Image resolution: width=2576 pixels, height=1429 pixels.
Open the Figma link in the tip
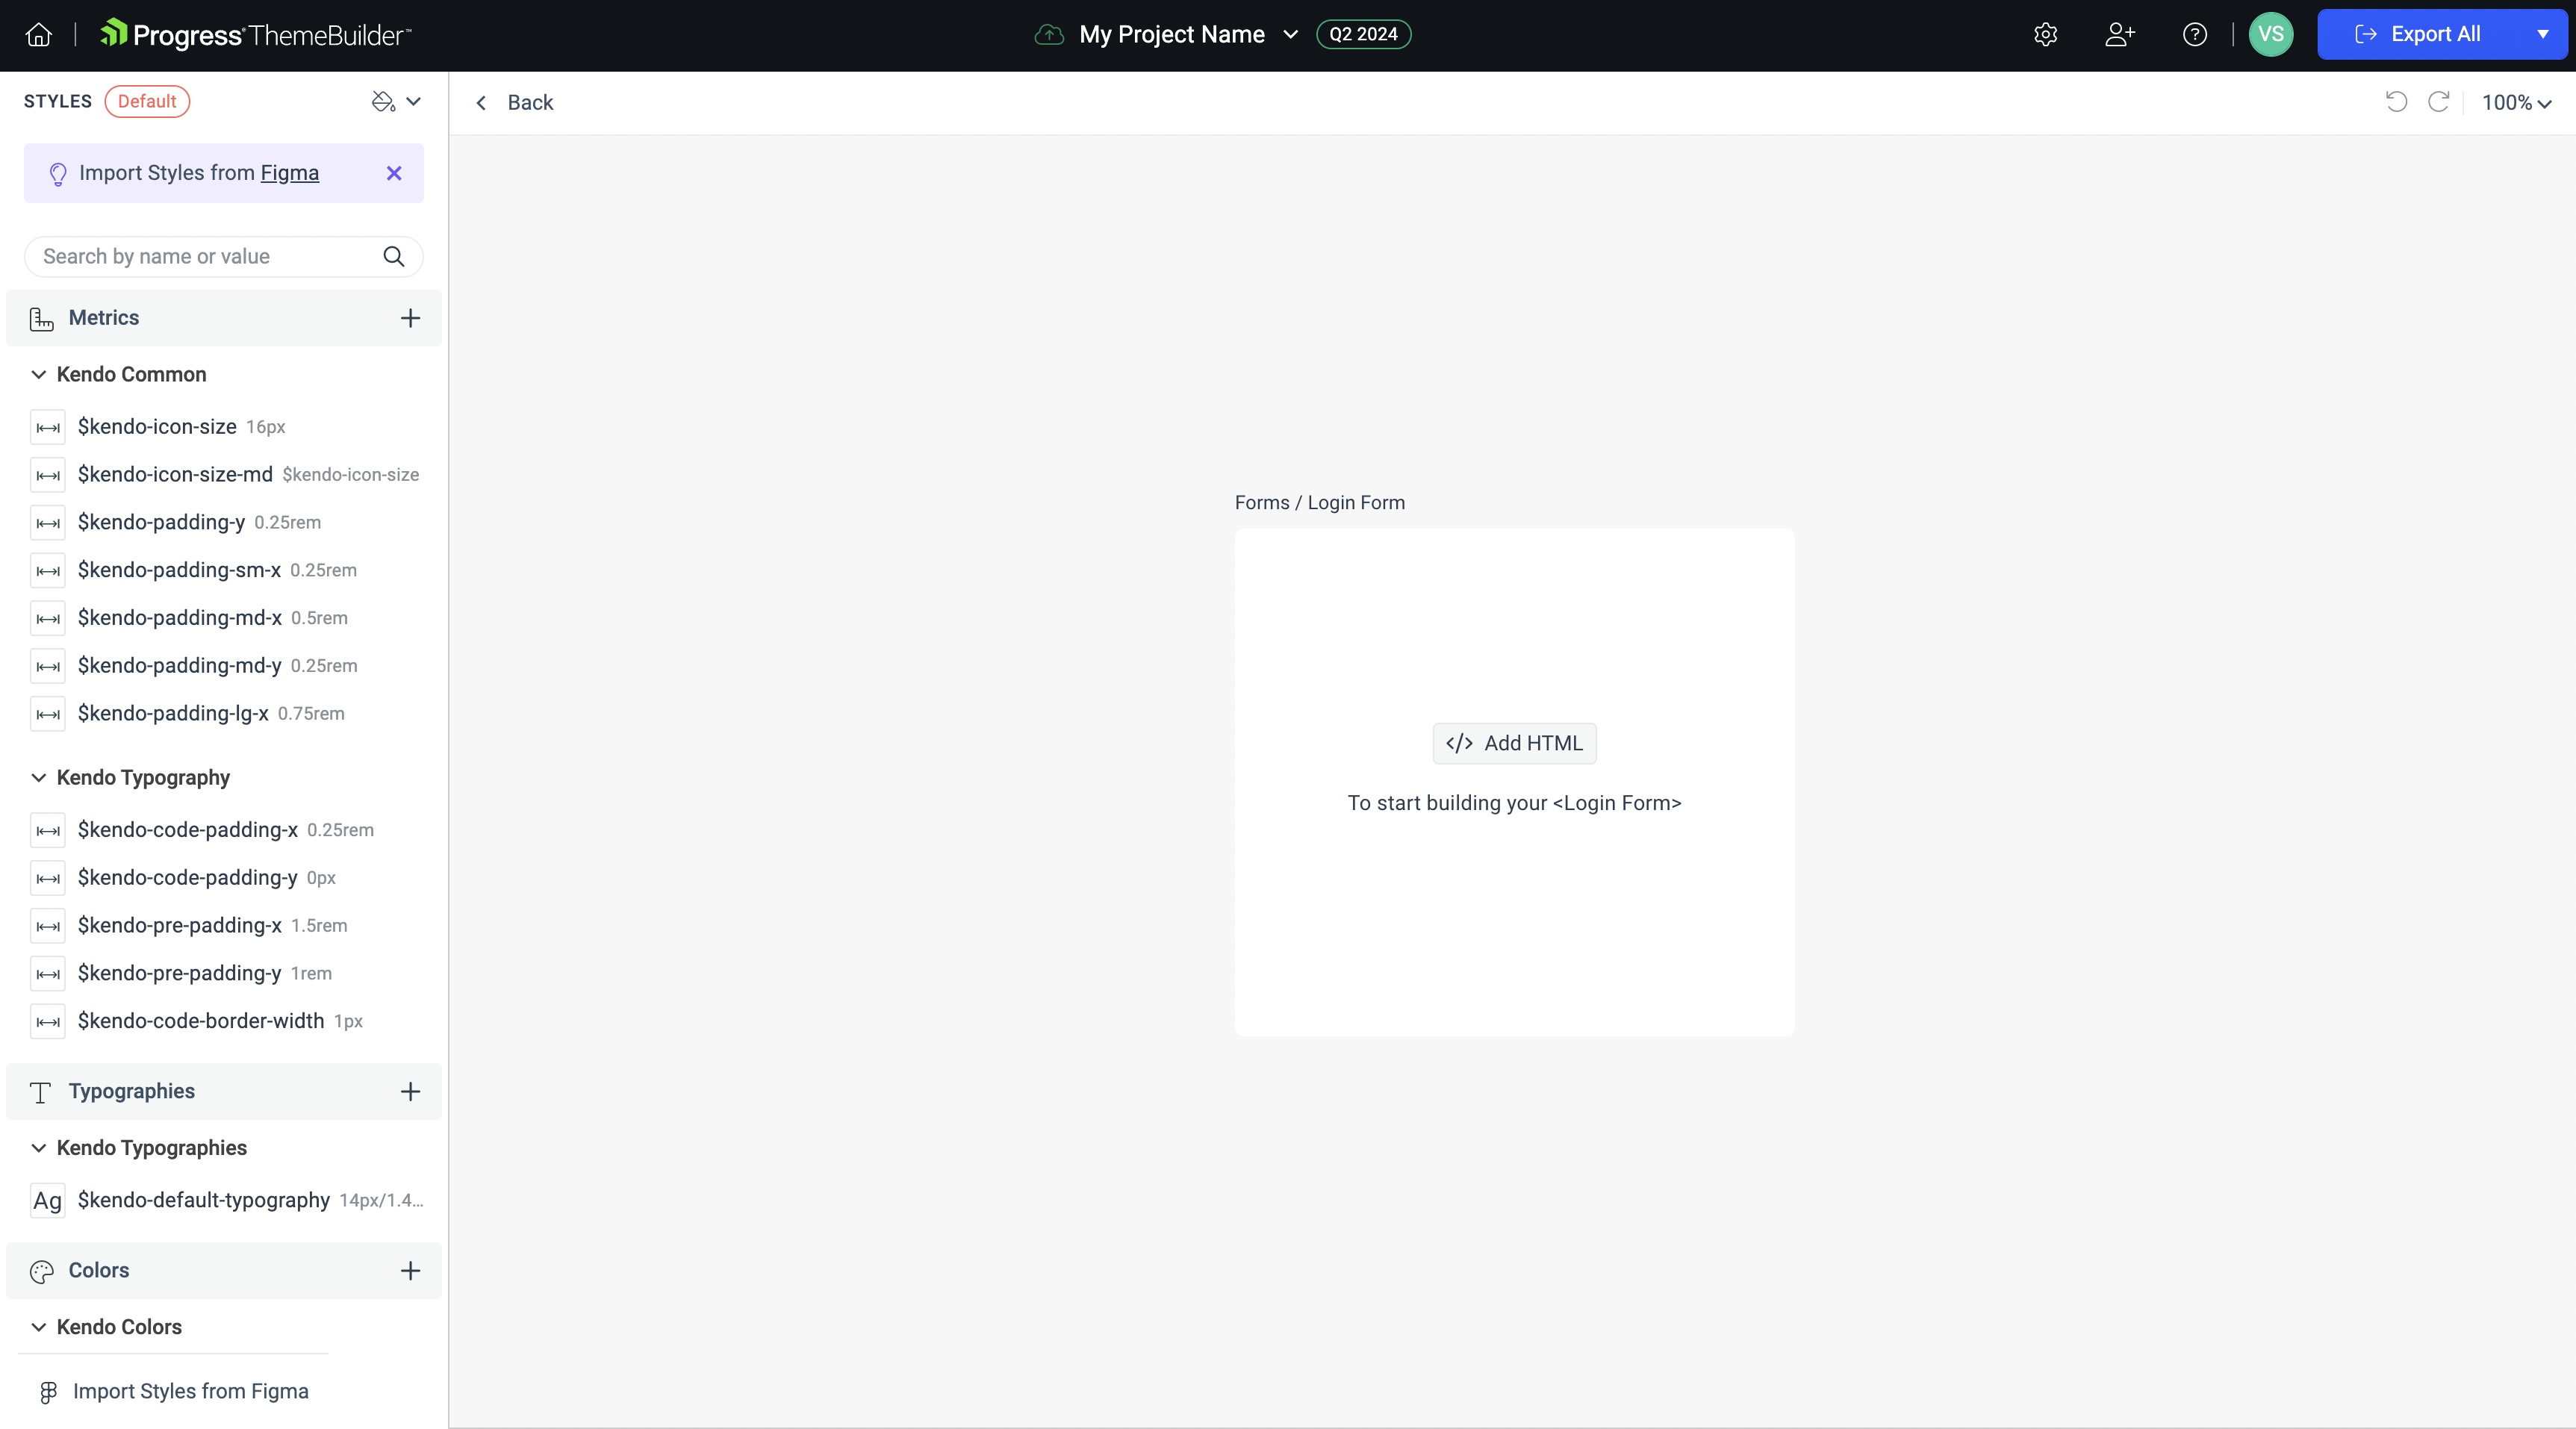[290, 174]
